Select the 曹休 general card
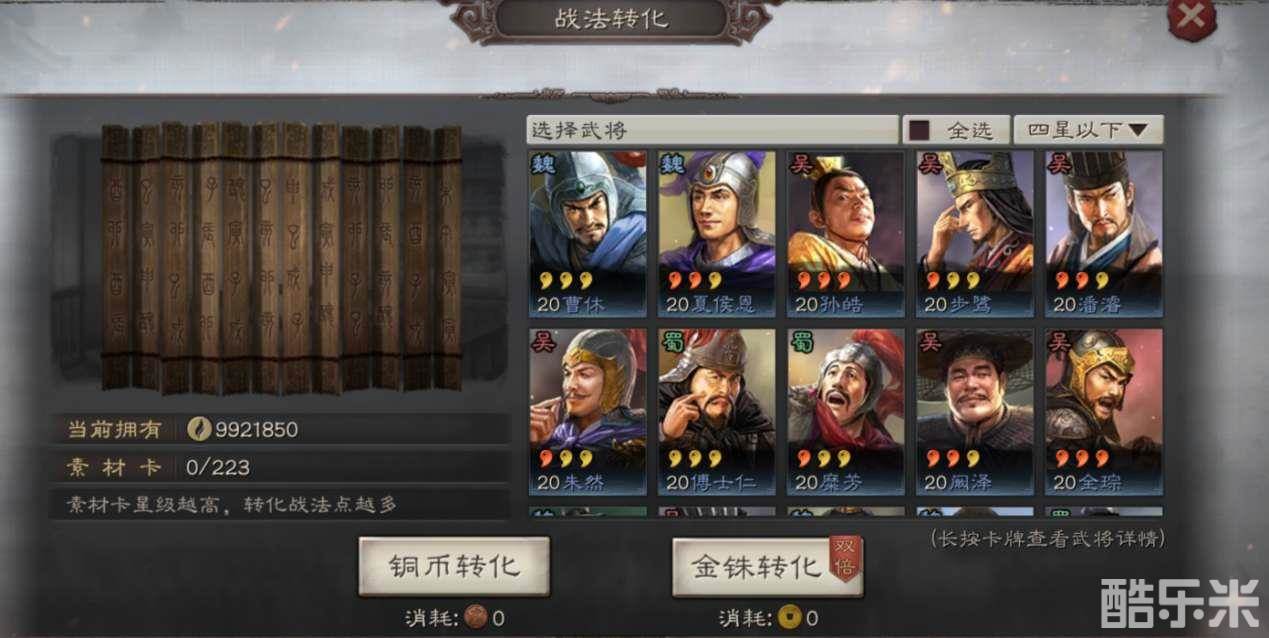This screenshot has width=1269, height=638. click(587, 233)
